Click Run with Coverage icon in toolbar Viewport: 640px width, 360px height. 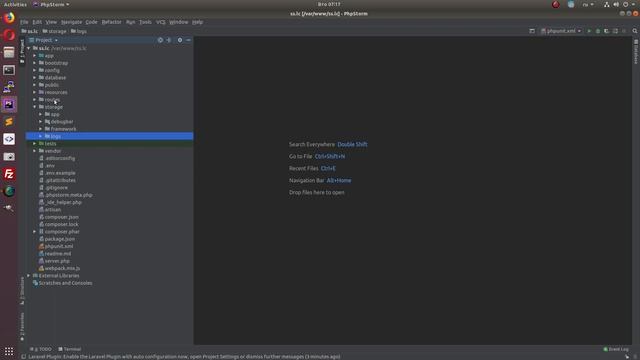click(x=607, y=31)
